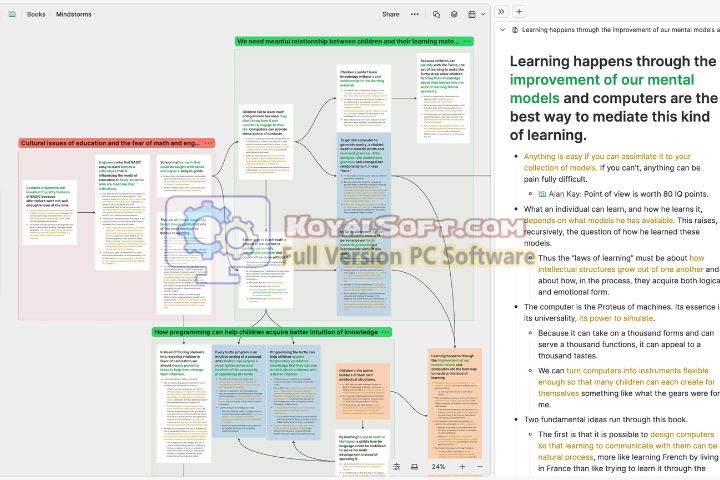720x480 pixels.
Task: Click 'Two fundamental ideas run through this book' bullet
Action: pos(606,419)
